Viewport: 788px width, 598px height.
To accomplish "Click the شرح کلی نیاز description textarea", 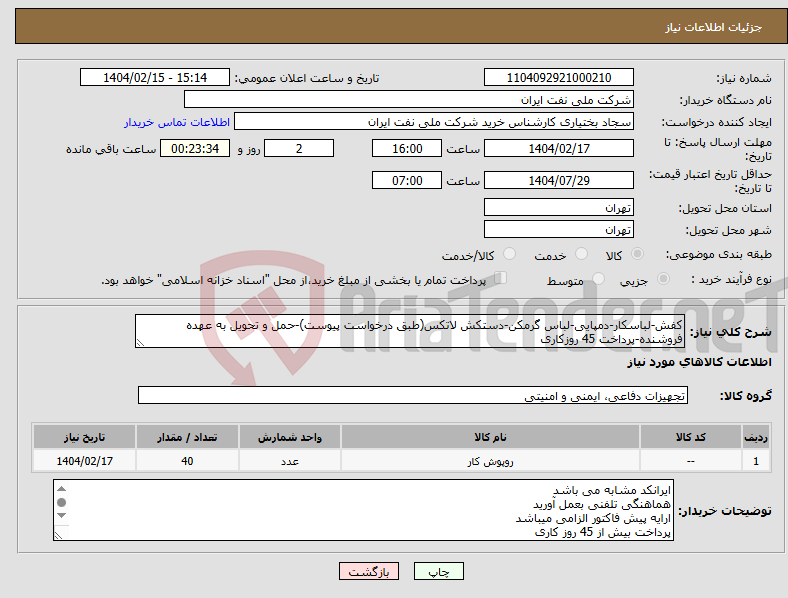I will coord(410,331).
